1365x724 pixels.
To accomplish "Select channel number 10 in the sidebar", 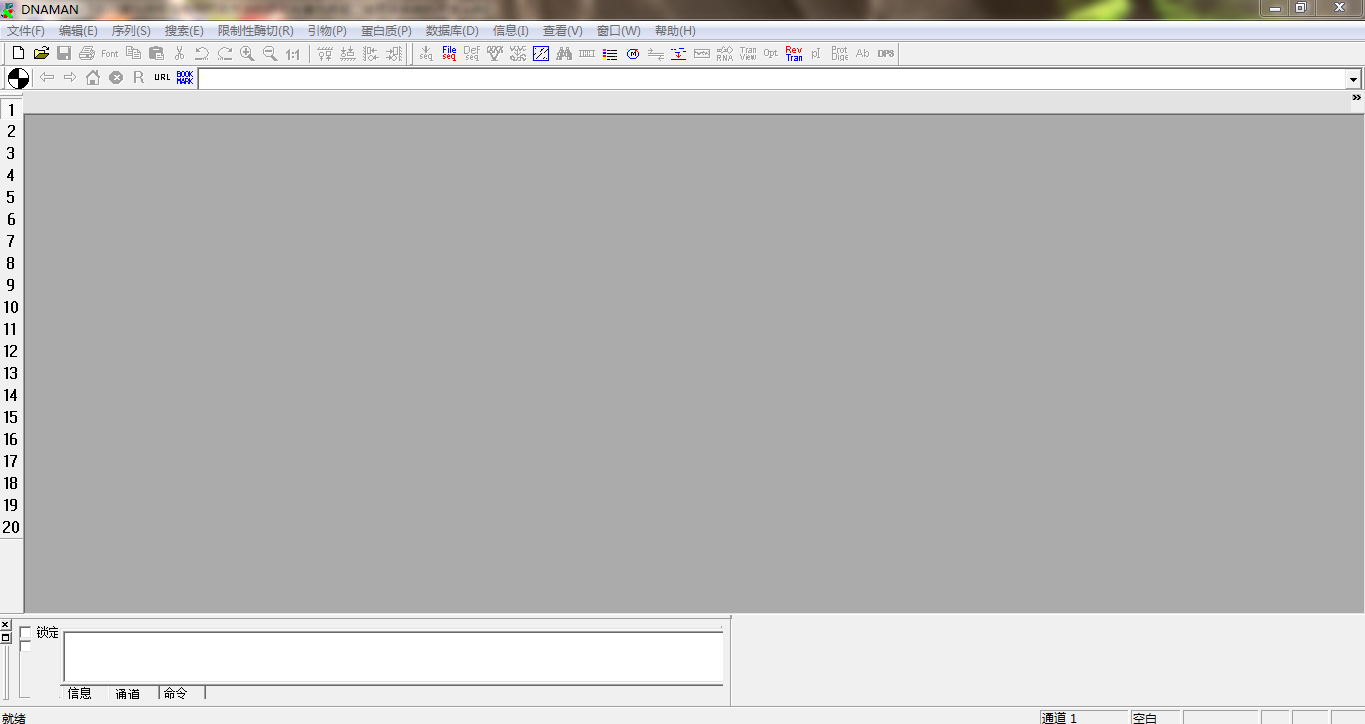I will tap(11, 307).
